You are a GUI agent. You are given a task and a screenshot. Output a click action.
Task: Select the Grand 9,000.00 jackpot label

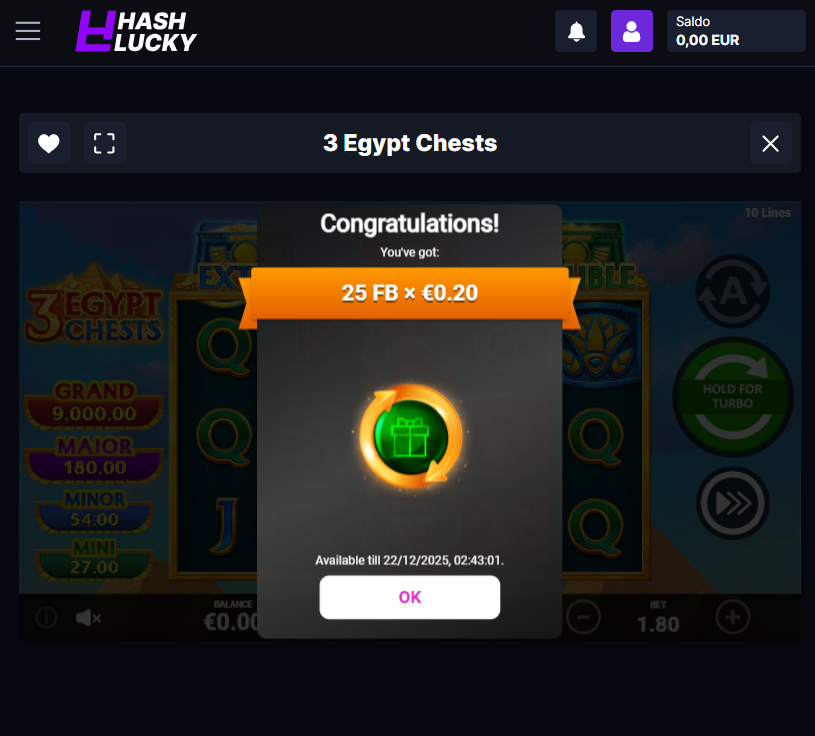94,403
